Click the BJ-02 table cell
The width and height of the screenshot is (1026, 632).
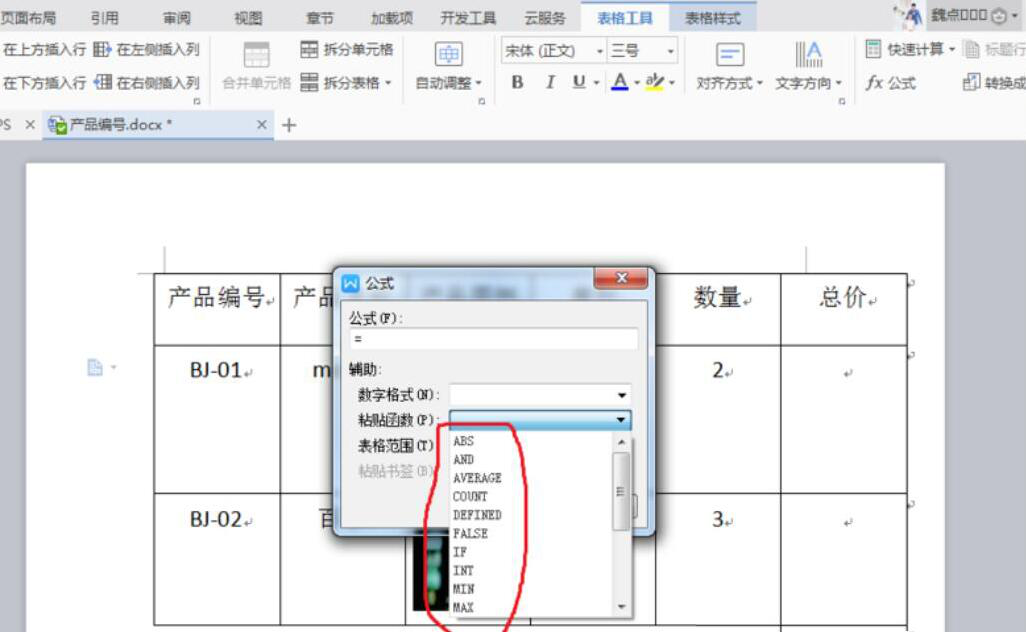[x=217, y=558]
